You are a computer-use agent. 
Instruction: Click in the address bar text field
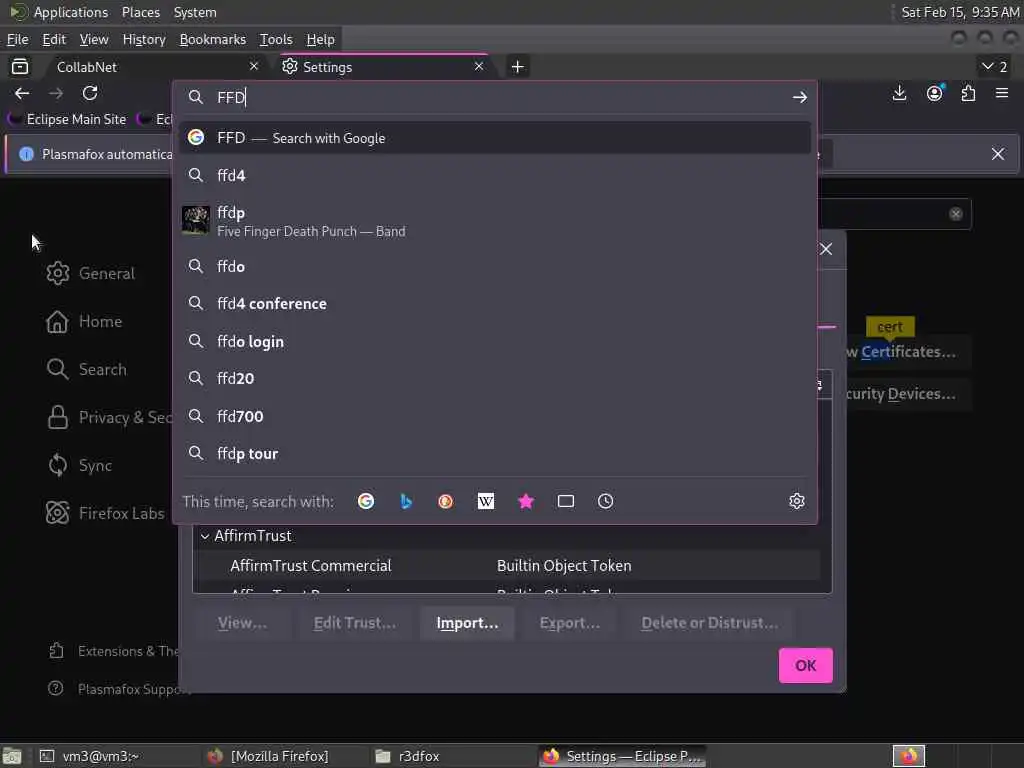[496, 97]
